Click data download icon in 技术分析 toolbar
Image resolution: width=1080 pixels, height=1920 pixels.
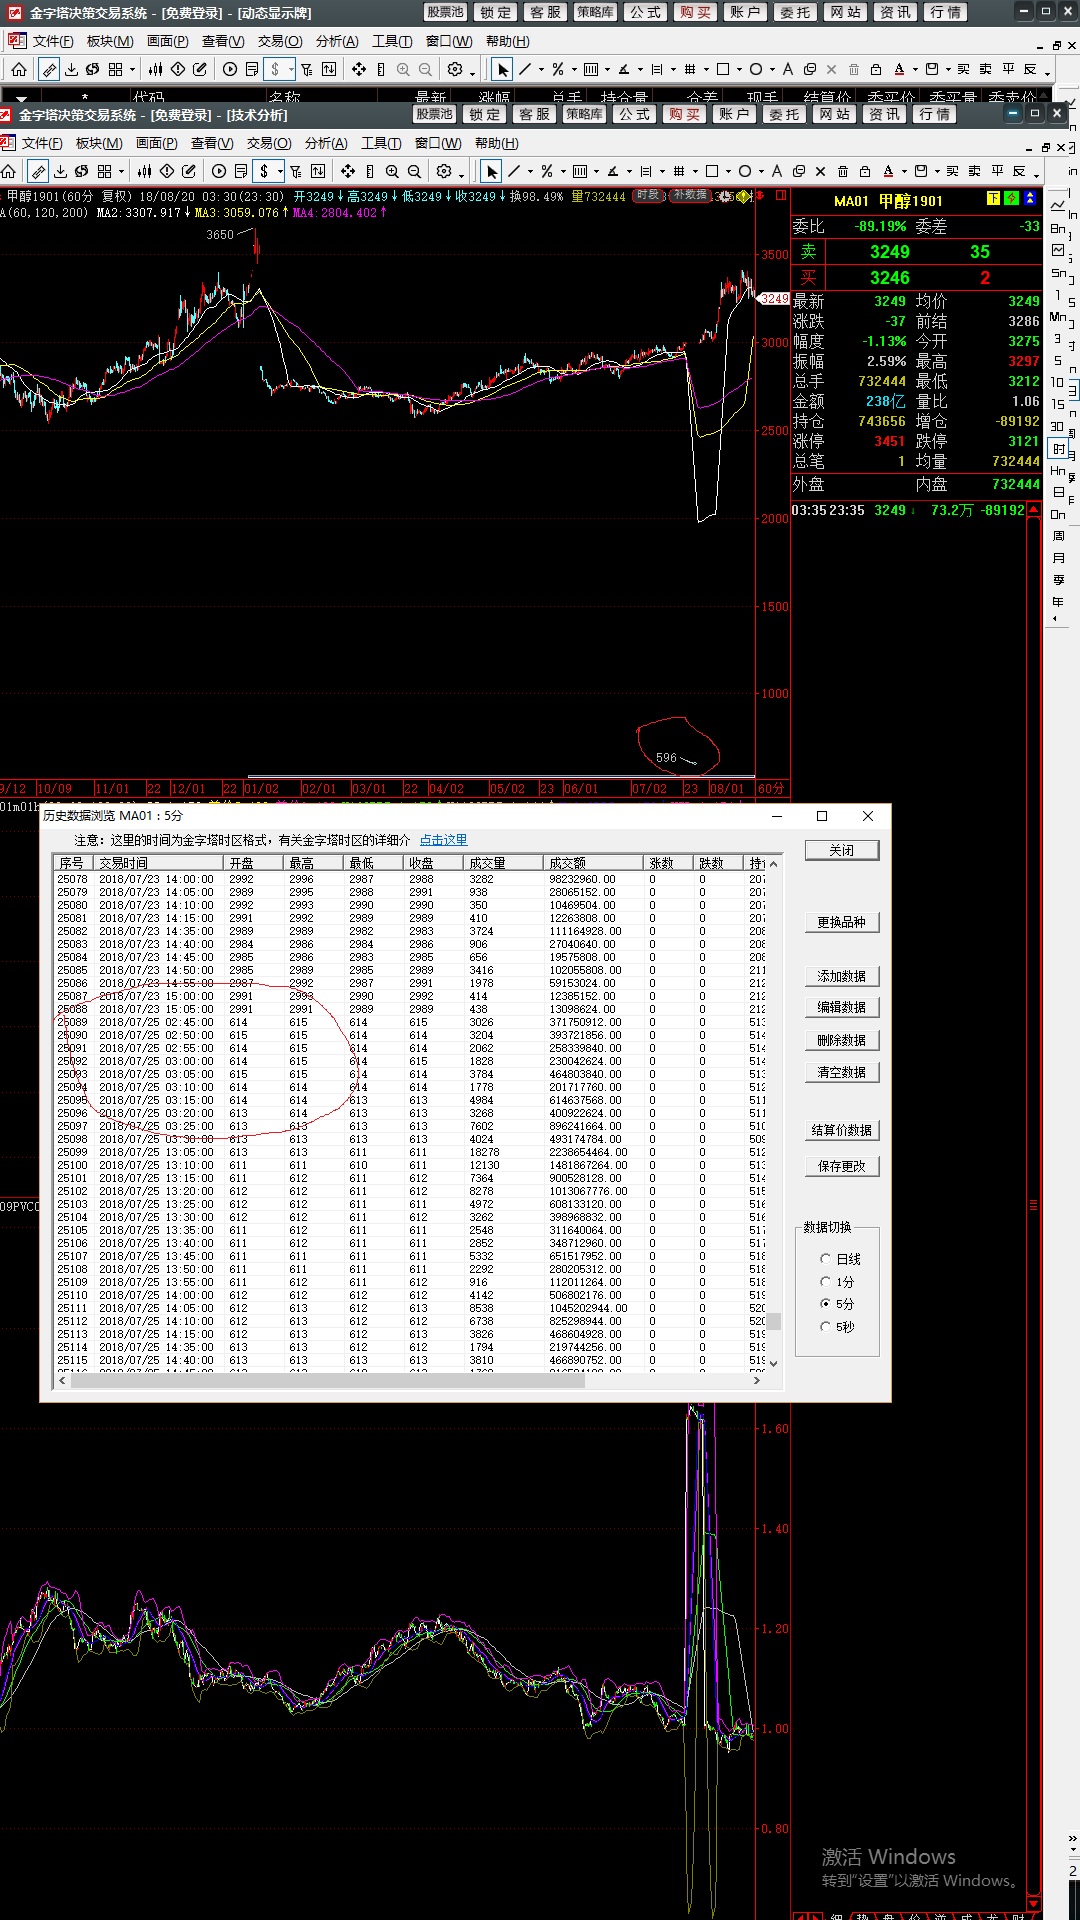coord(60,171)
